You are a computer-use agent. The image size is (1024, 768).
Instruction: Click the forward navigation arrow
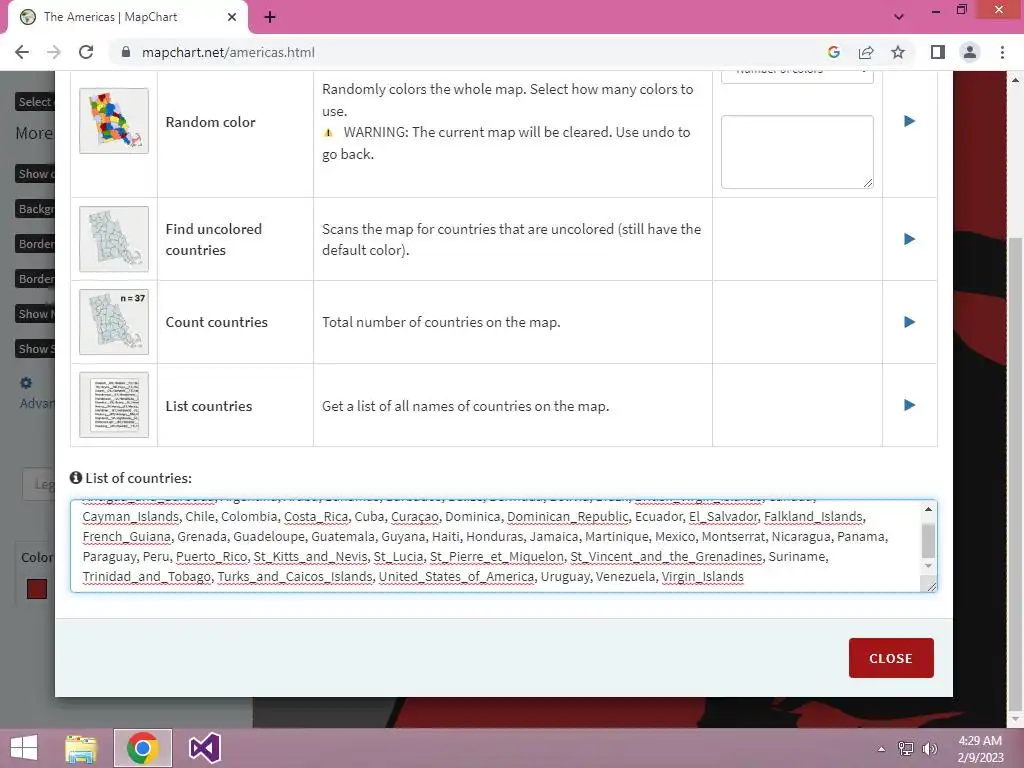(x=54, y=52)
